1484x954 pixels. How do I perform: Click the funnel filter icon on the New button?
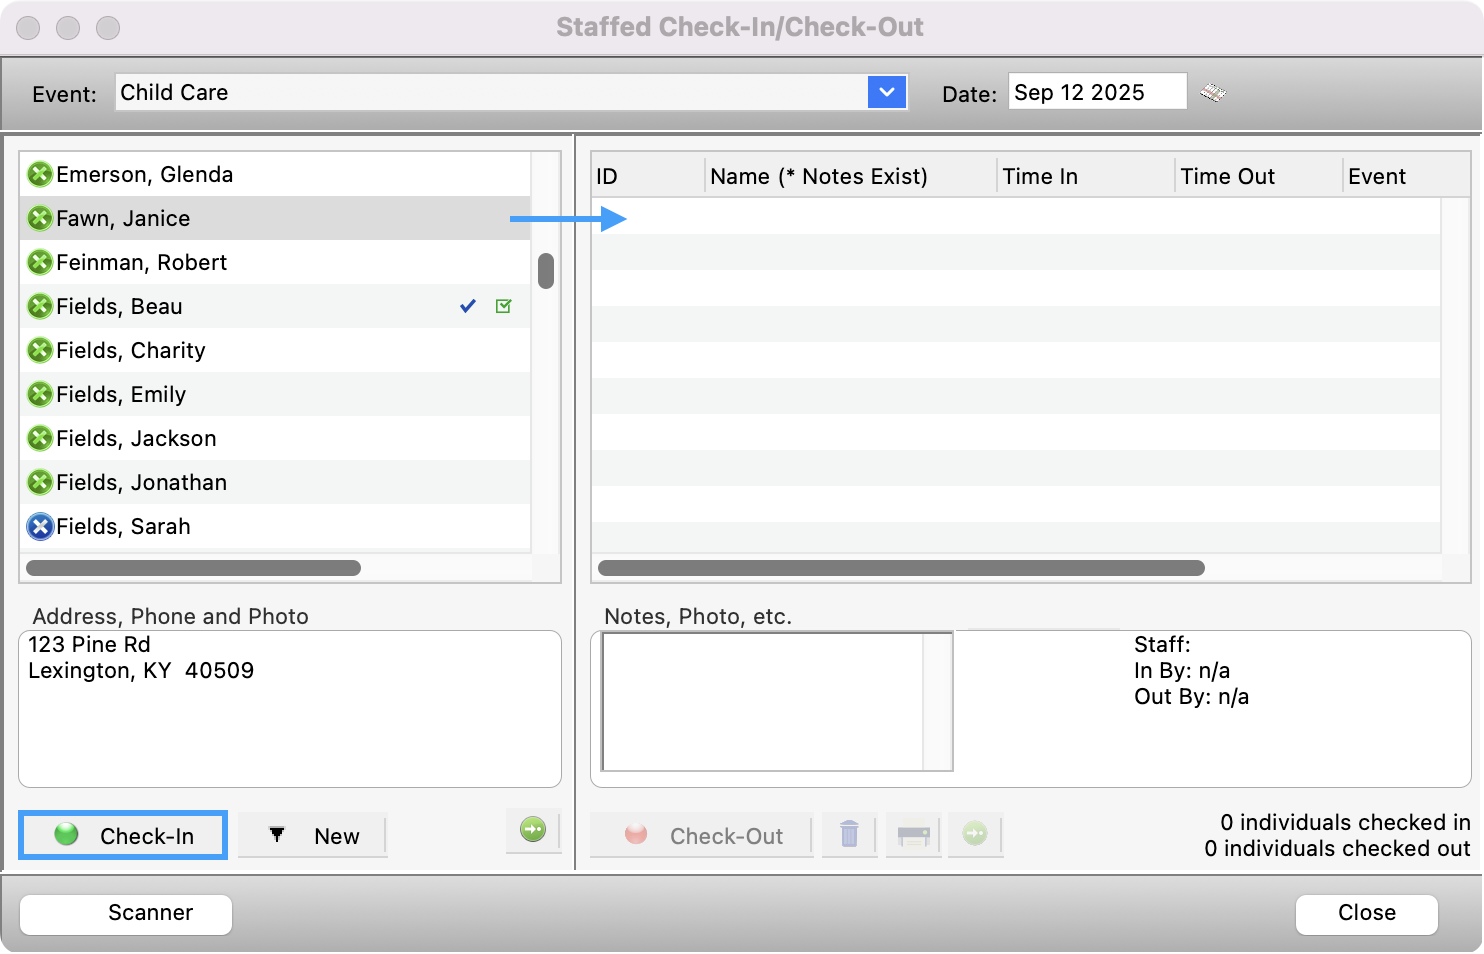click(277, 835)
